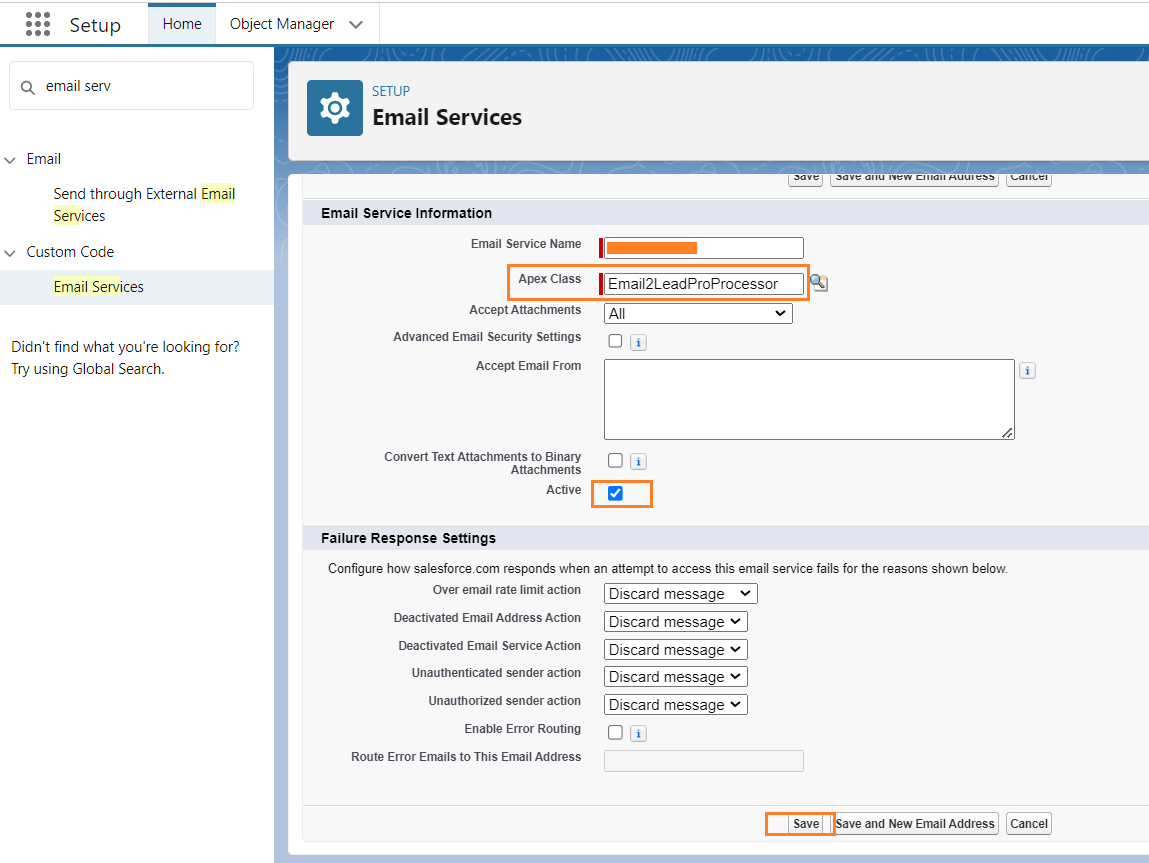Open the Accept Attachments dropdown
Screen dimensions: 1149x863
pyautogui.click(x=698, y=313)
